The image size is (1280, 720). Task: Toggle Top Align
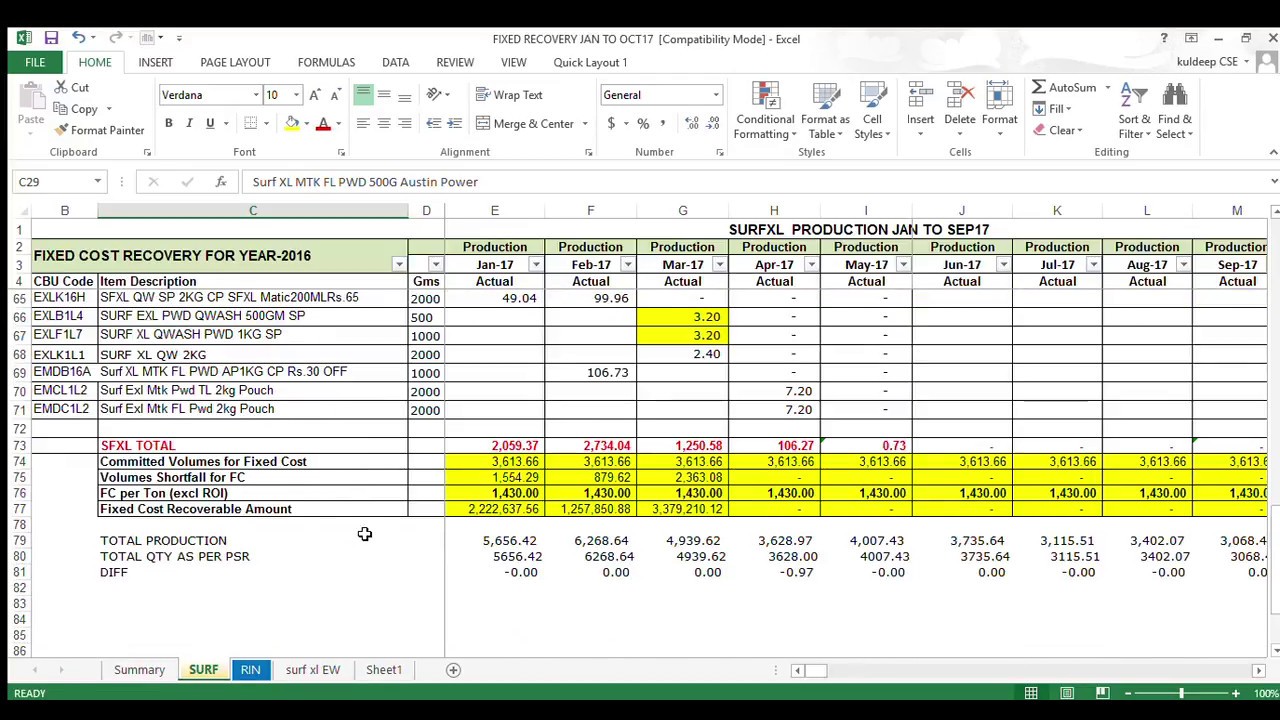363,95
